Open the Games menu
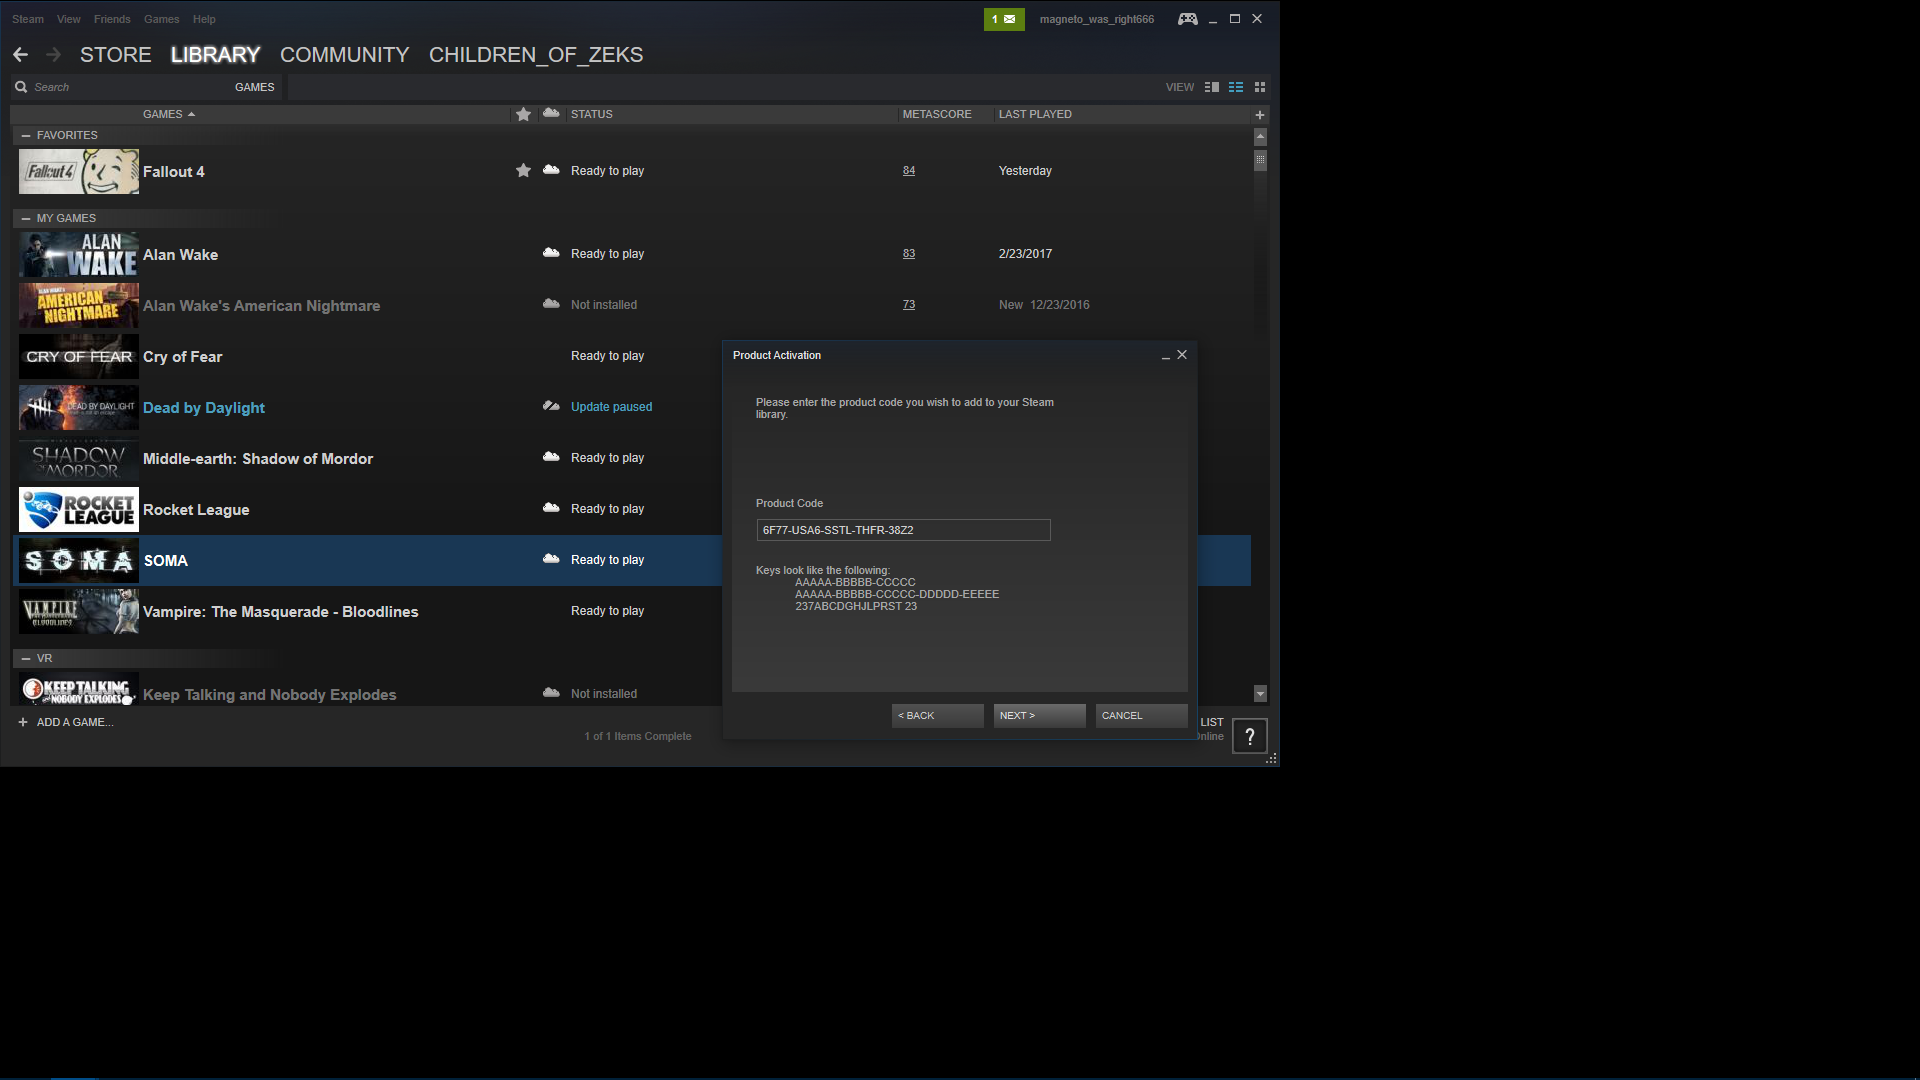Viewport: 1920px width, 1080px height. point(161,19)
